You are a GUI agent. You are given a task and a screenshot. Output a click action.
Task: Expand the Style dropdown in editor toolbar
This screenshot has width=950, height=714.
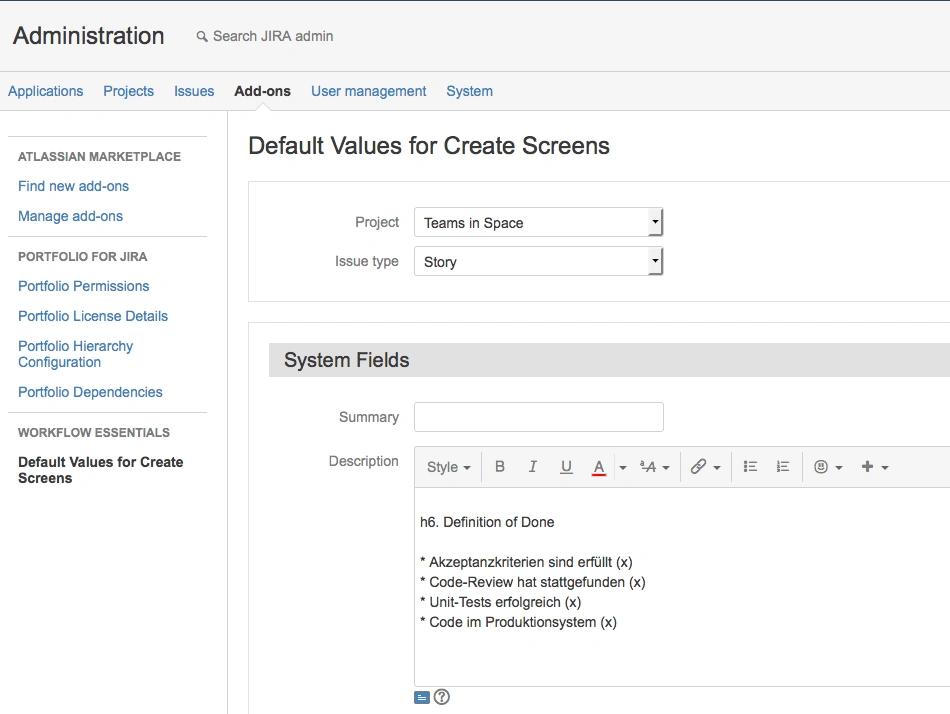[448, 467]
